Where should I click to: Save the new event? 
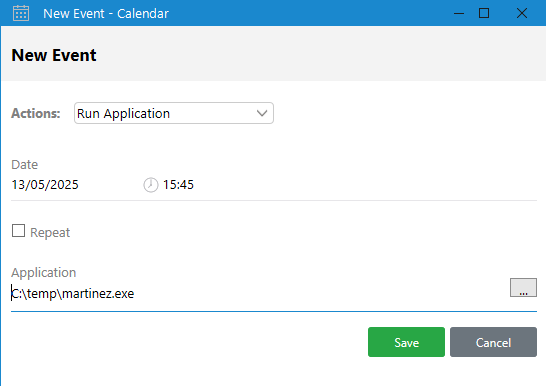click(x=406, y=342)
